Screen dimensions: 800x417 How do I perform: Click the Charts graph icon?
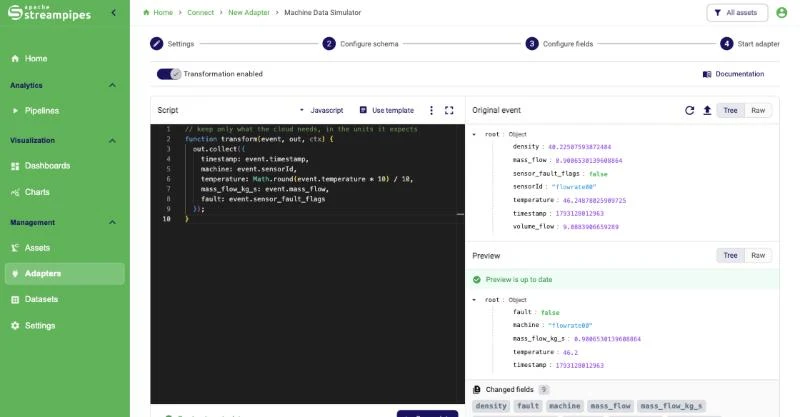15,192
